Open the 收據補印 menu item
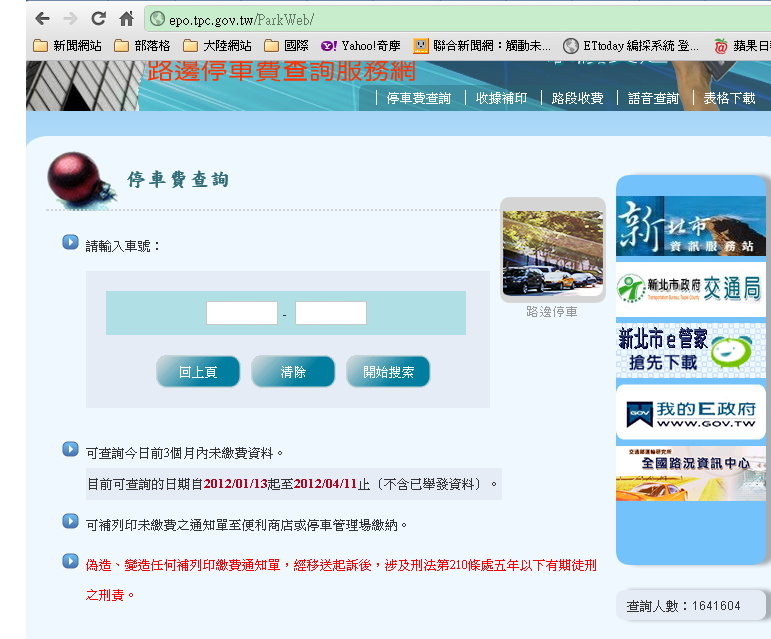The image size is (771, 639). pyautogui.click(x=502, y=98)
